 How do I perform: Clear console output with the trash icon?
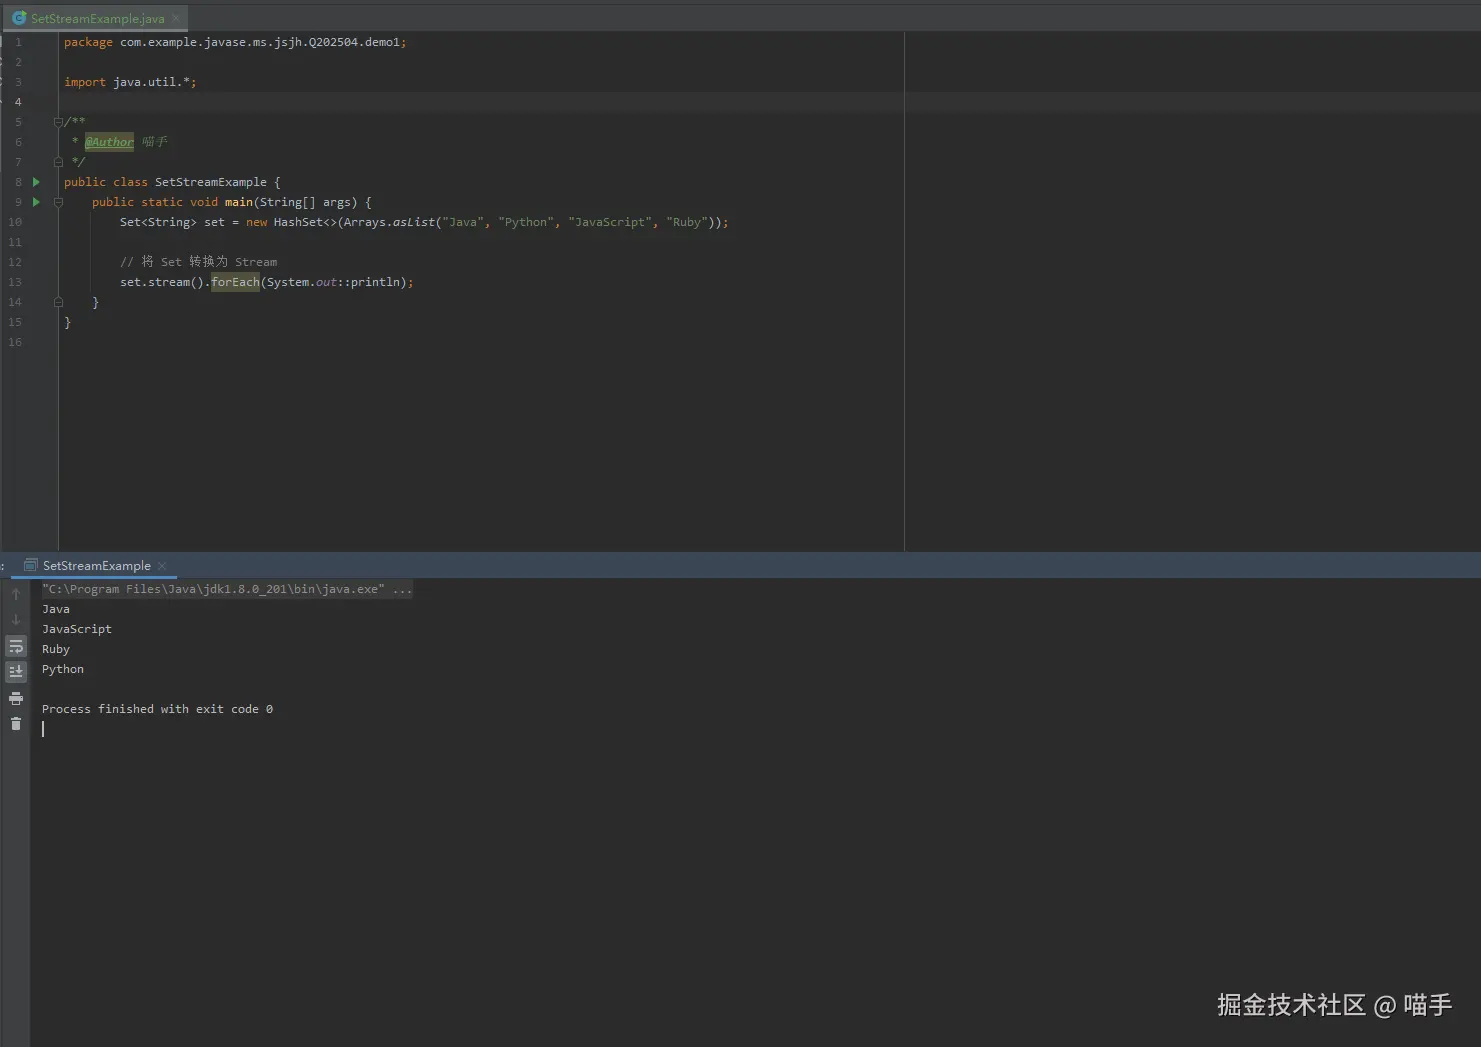click(x=16, y=723)
